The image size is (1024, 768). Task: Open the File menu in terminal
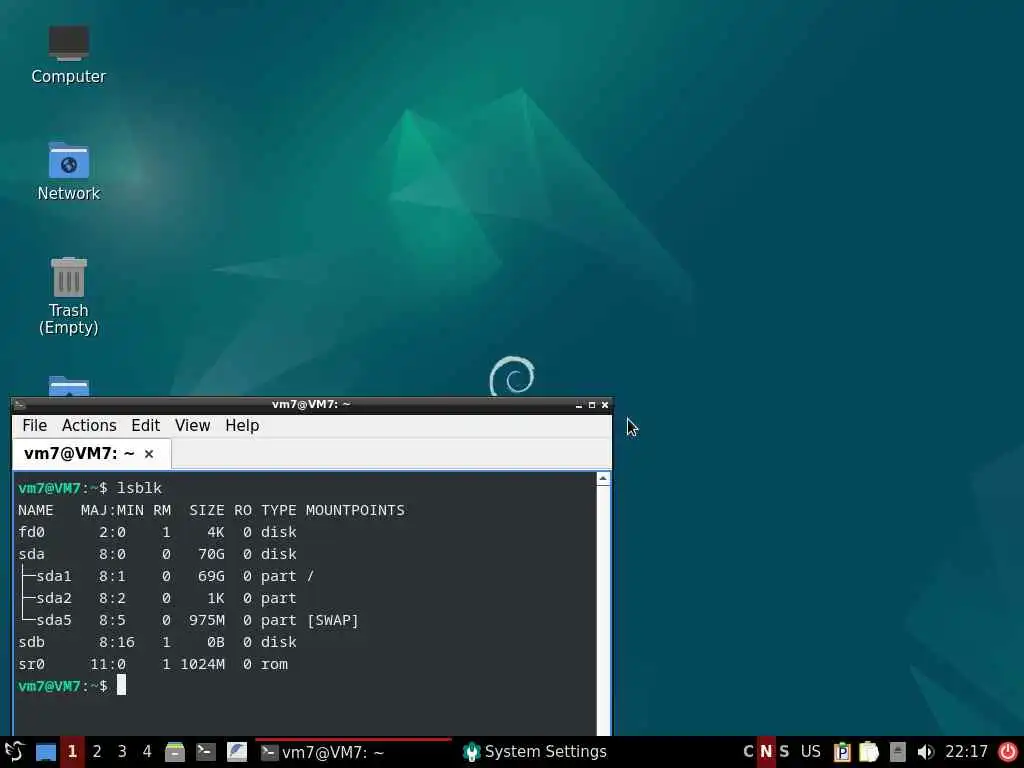[35, 425]
